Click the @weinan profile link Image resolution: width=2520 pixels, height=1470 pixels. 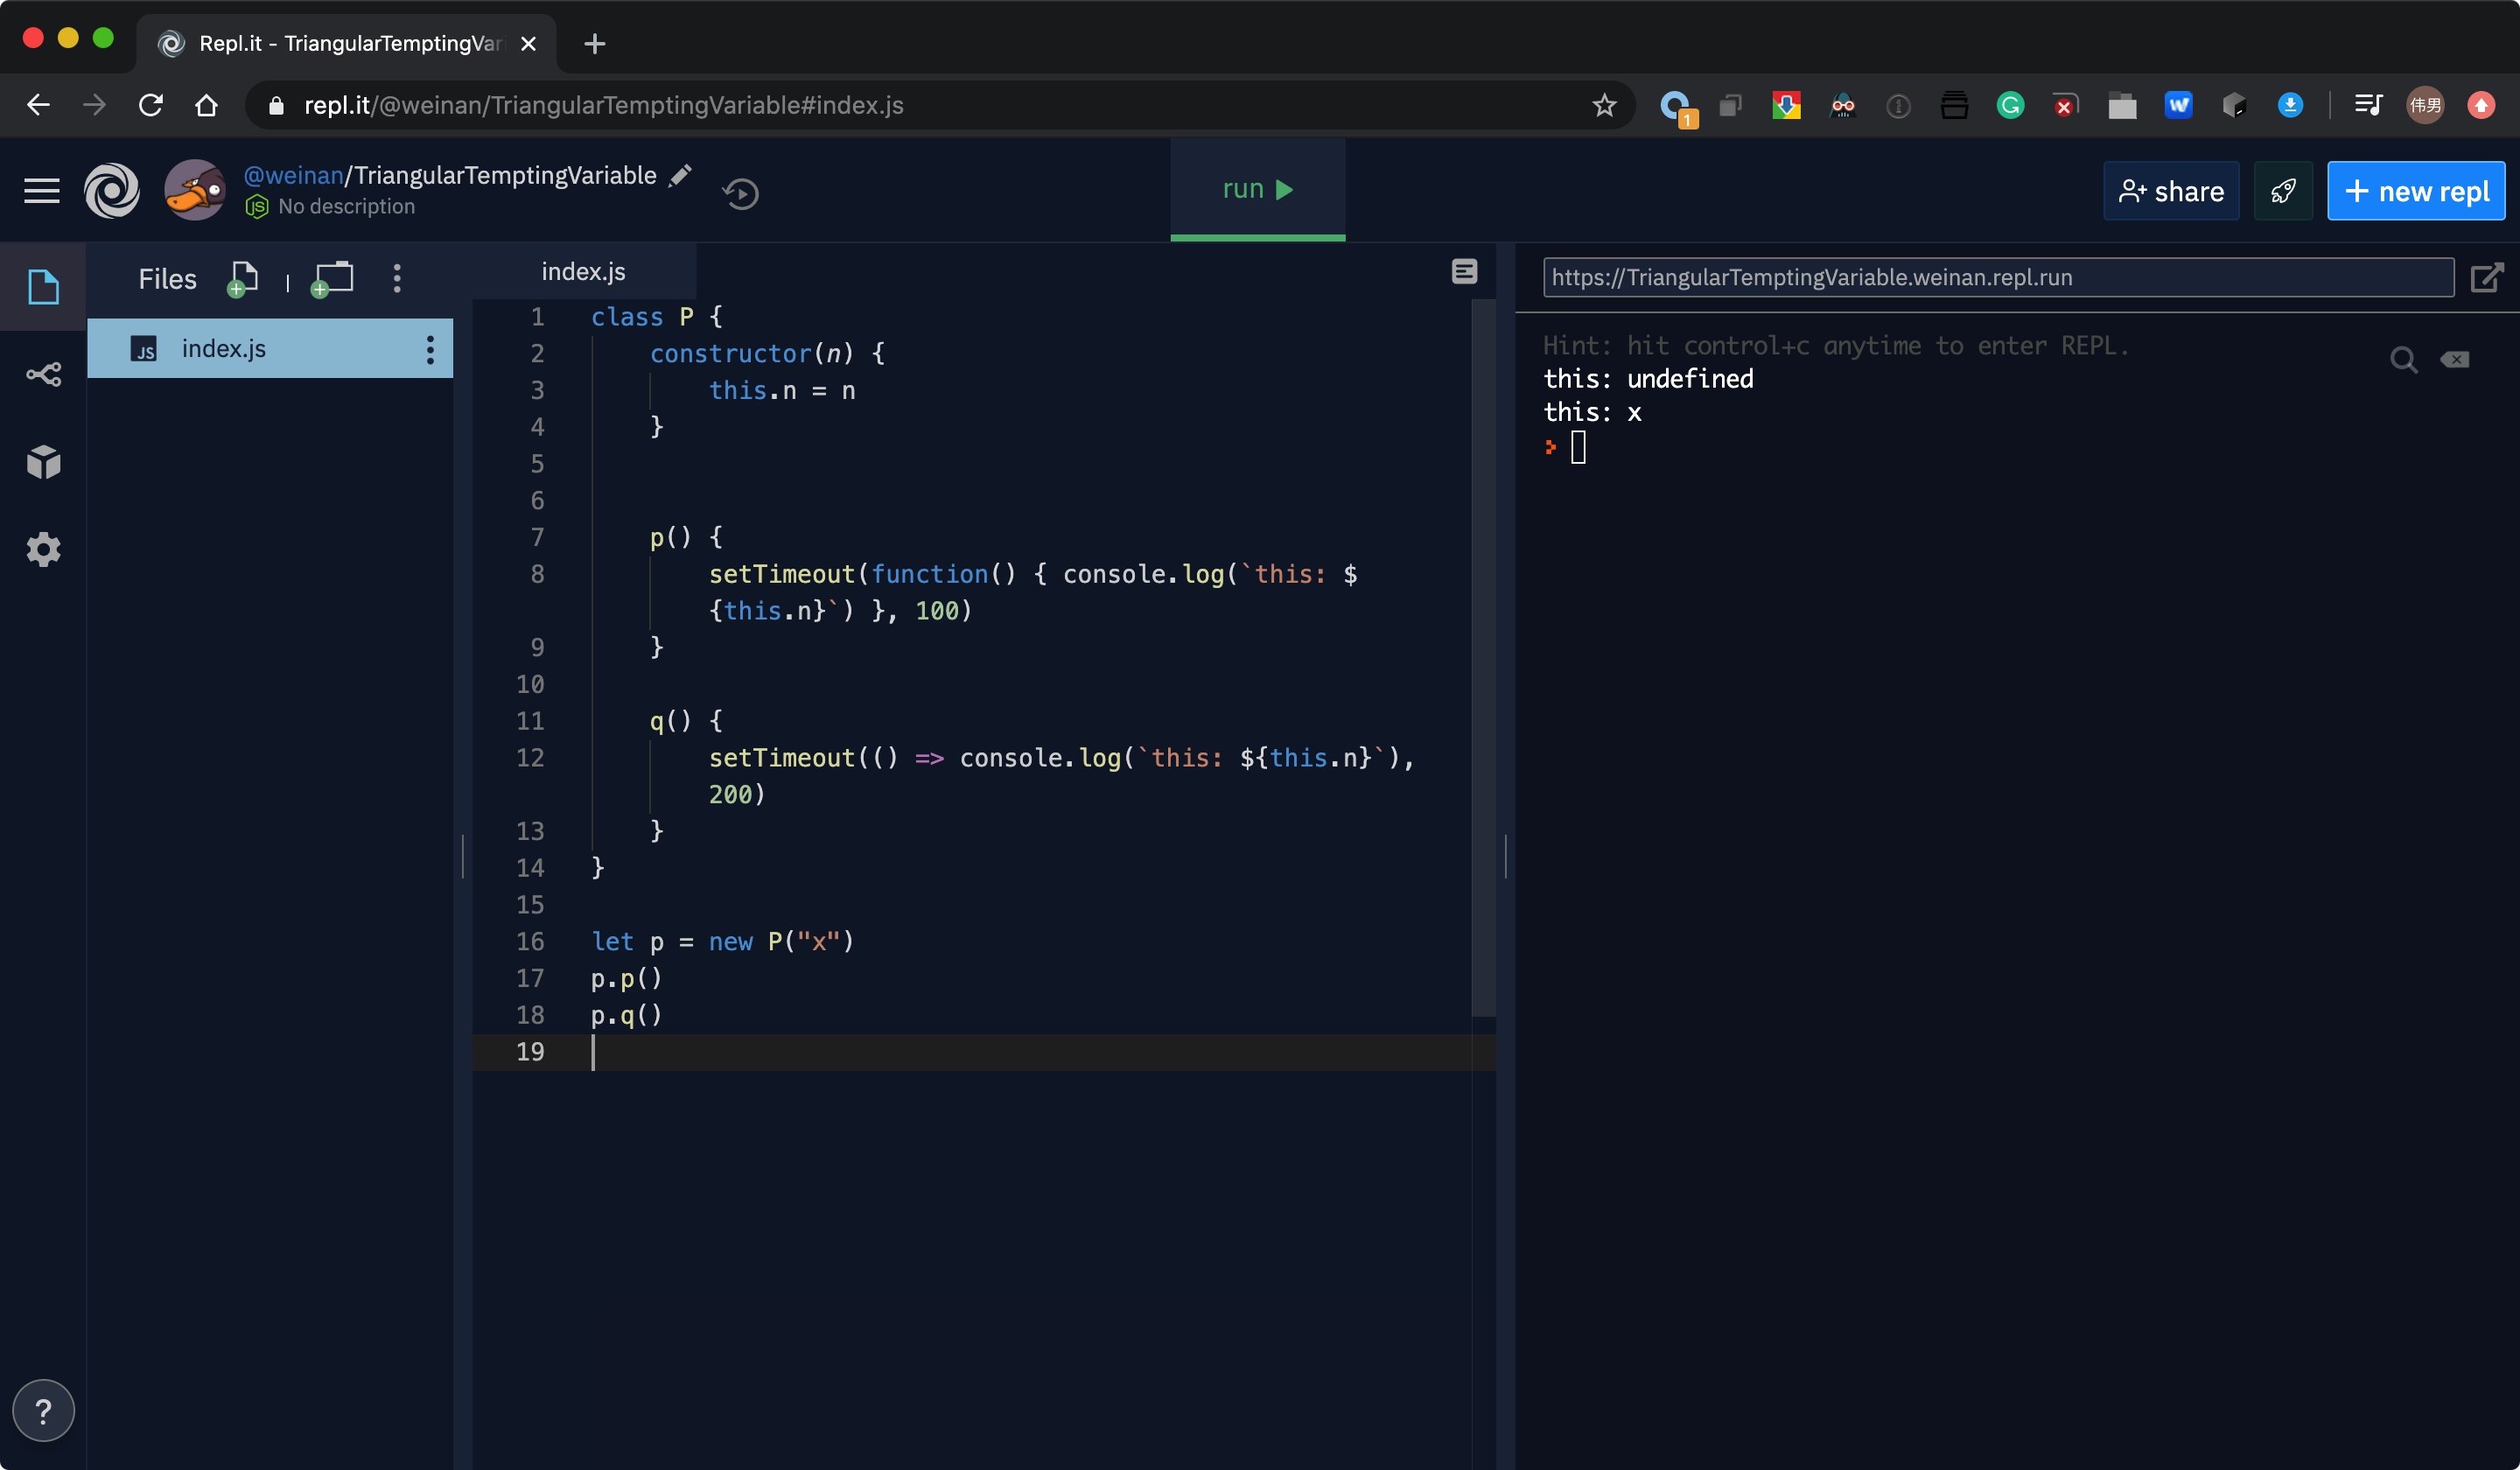pyautogui.click(x=293, y=175)
